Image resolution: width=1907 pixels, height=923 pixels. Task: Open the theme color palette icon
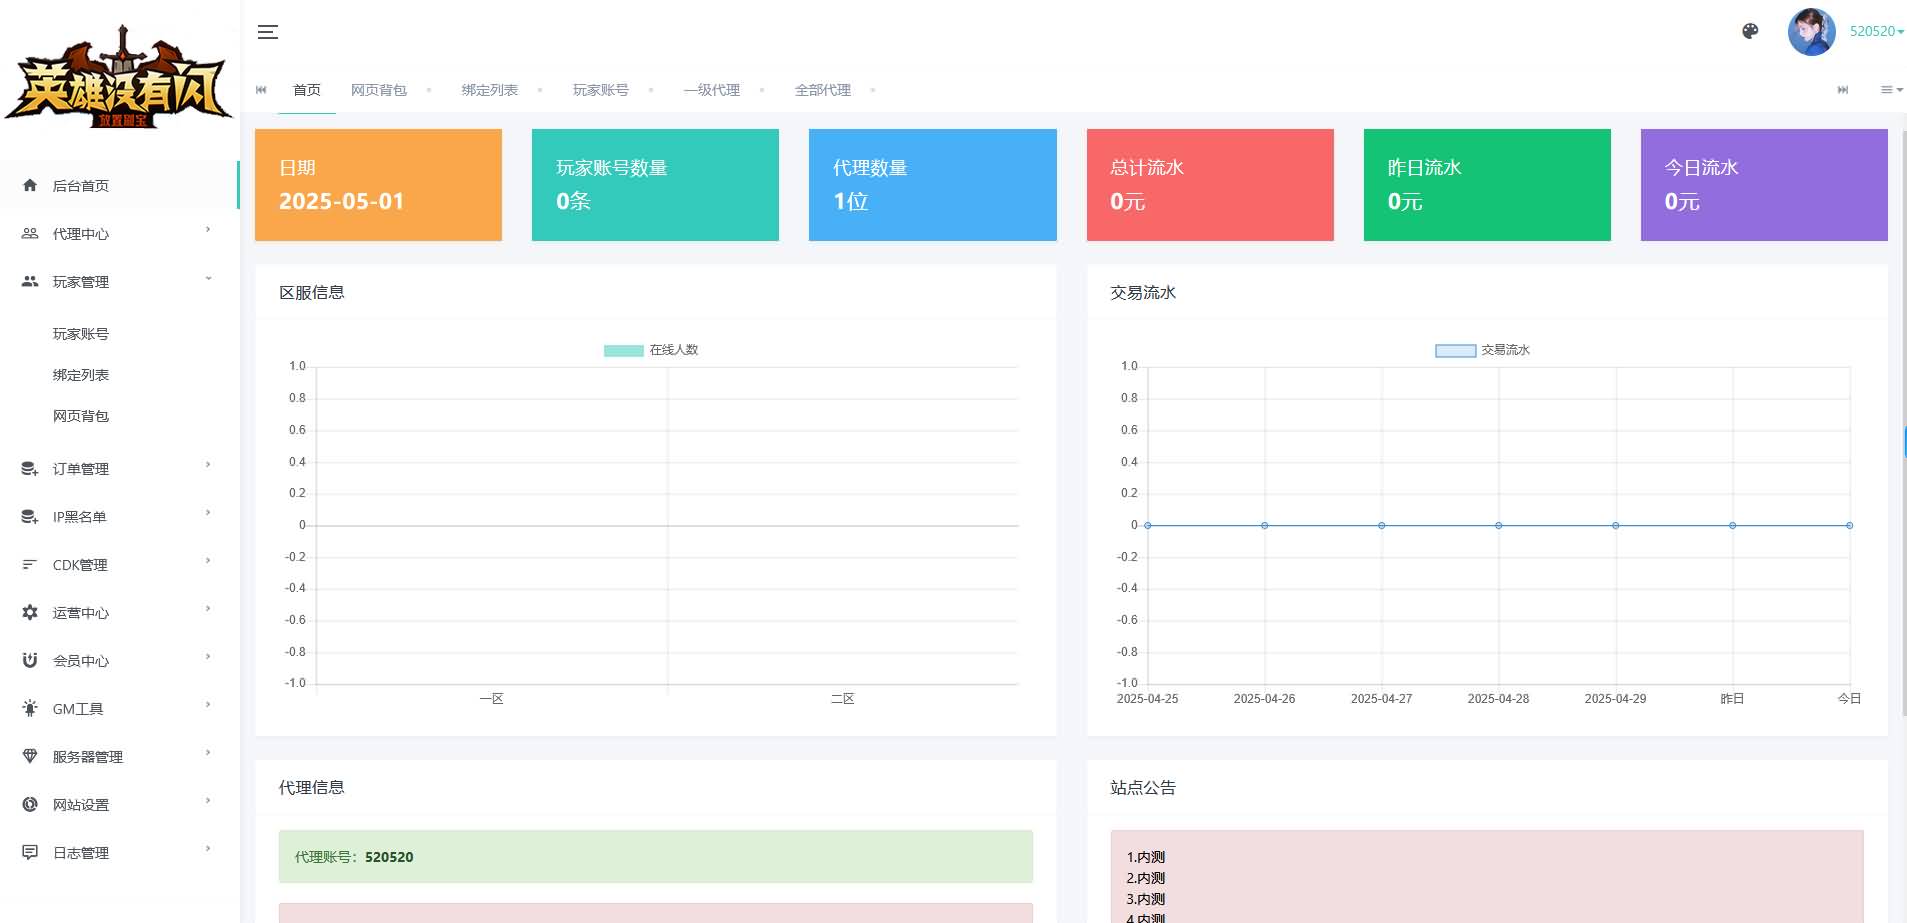tap(1750, 31)
